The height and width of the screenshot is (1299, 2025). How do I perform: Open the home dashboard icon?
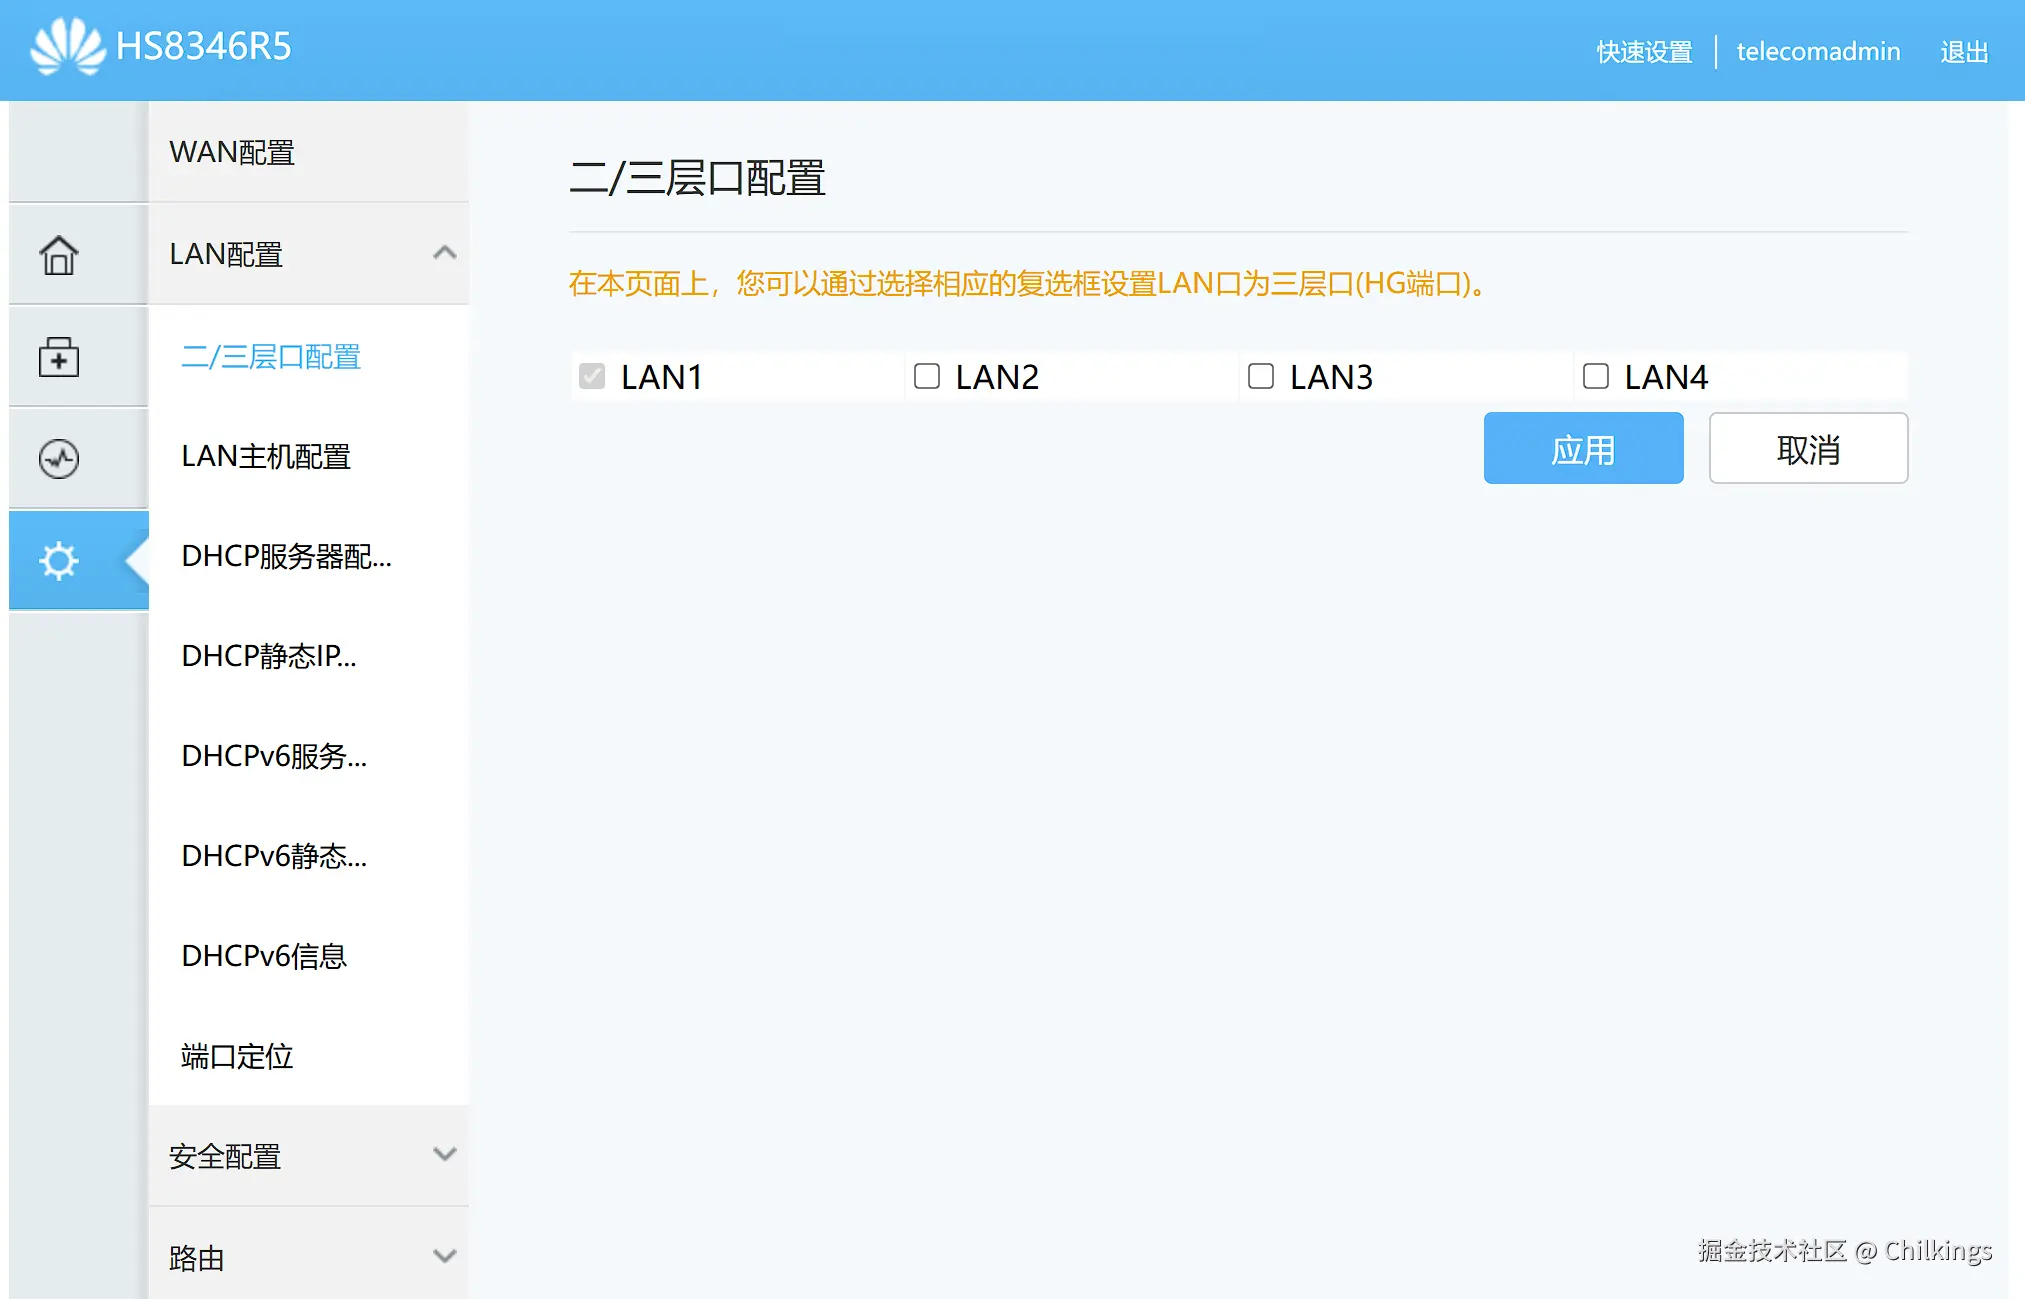(x=59, y=255)
